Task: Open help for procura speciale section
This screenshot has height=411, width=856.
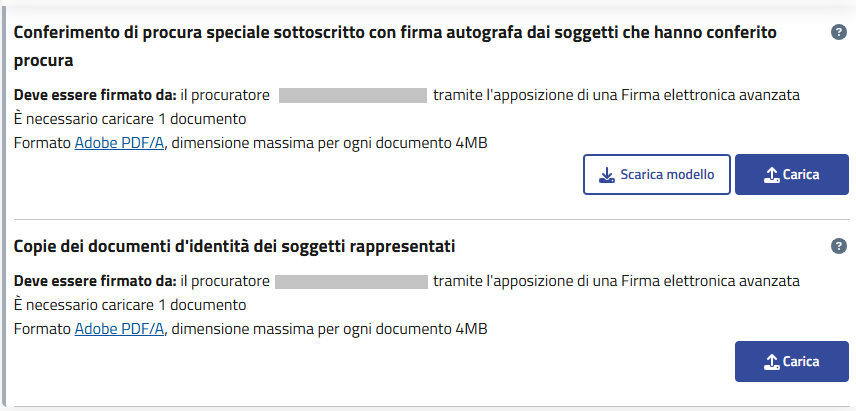Action: [x=839, y=33]
